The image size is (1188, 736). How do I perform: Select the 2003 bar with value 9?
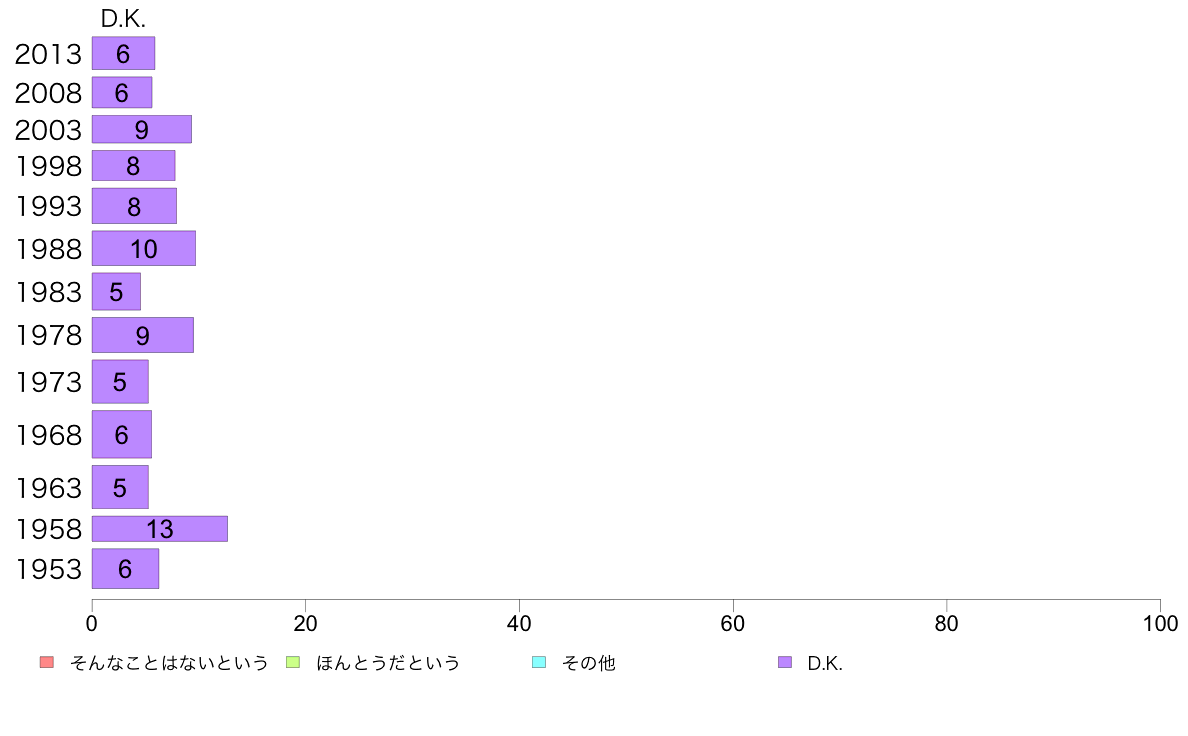coord(142,130)
